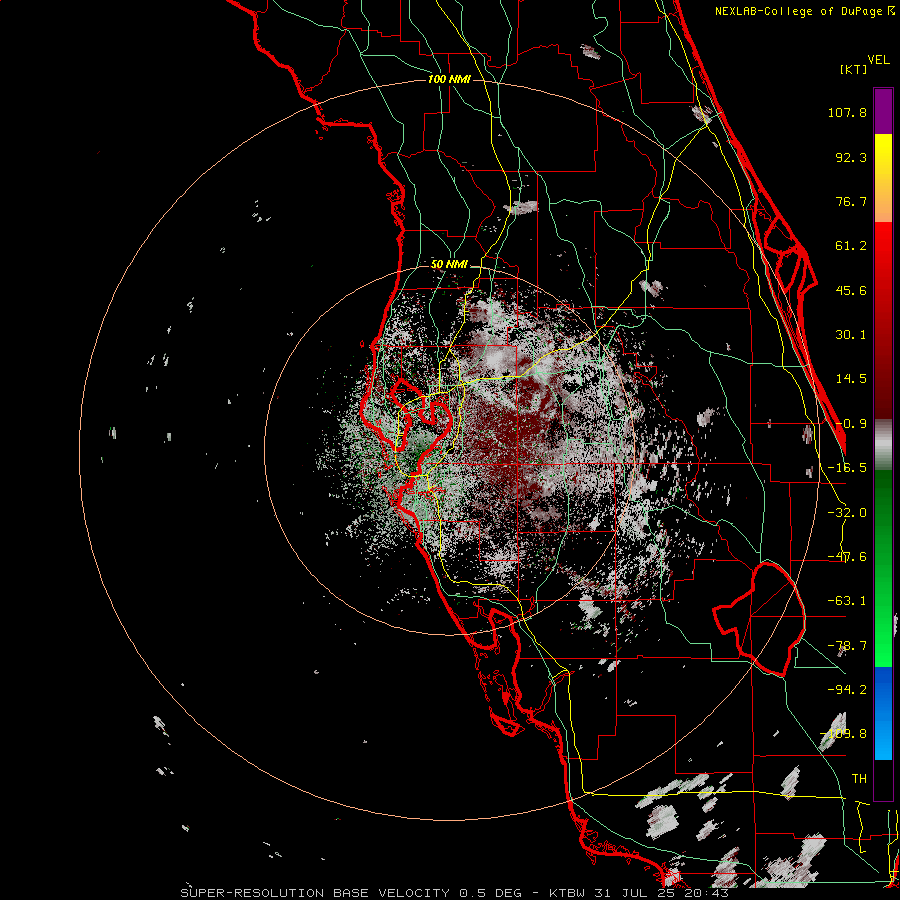Click the 45.6 velocity scale value
Image resolution: width=900 pixels, height=900 pixels.
tap(851, 290)
